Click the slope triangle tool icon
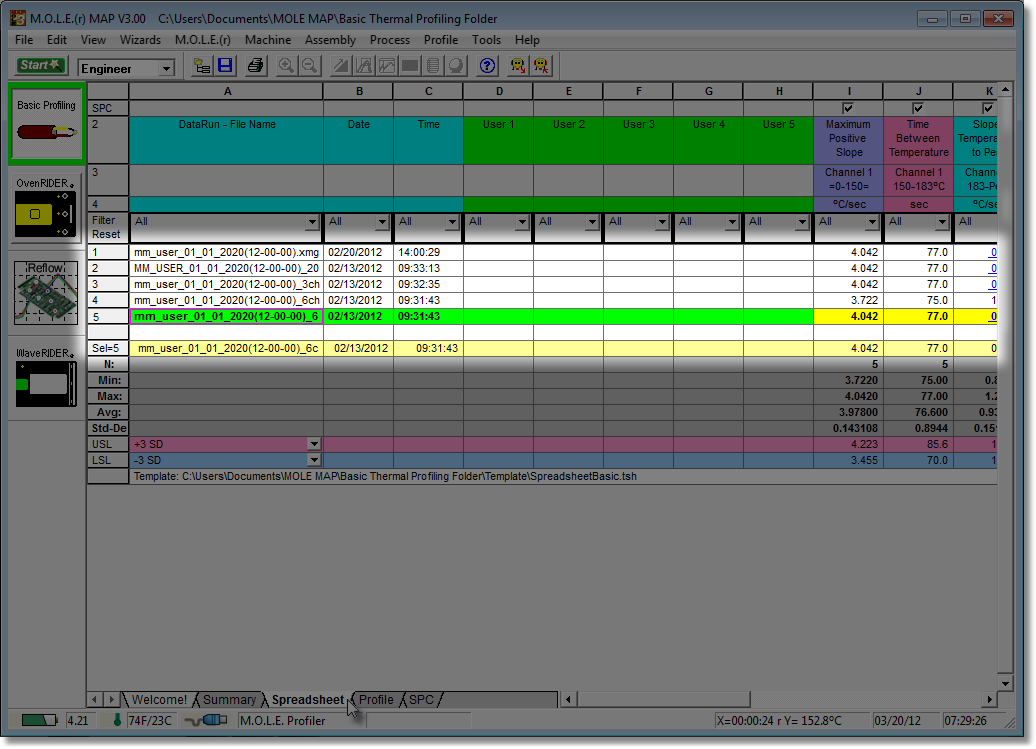The image size is (1036, 749). [341, 66]
